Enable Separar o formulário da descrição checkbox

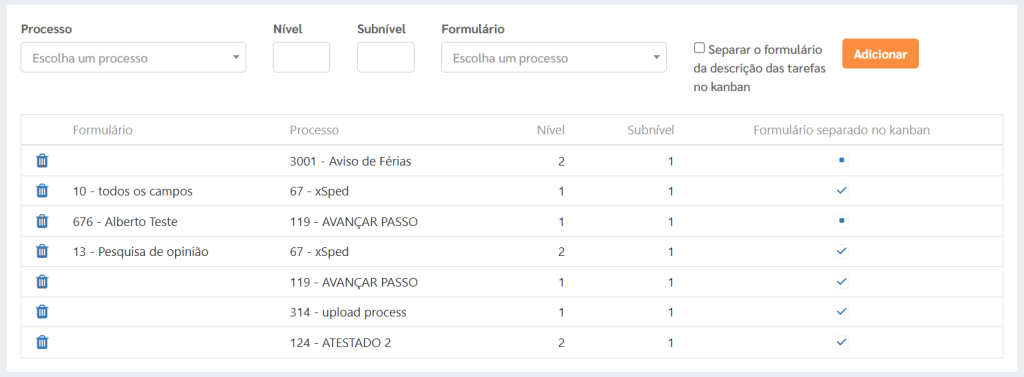[699, 48]
